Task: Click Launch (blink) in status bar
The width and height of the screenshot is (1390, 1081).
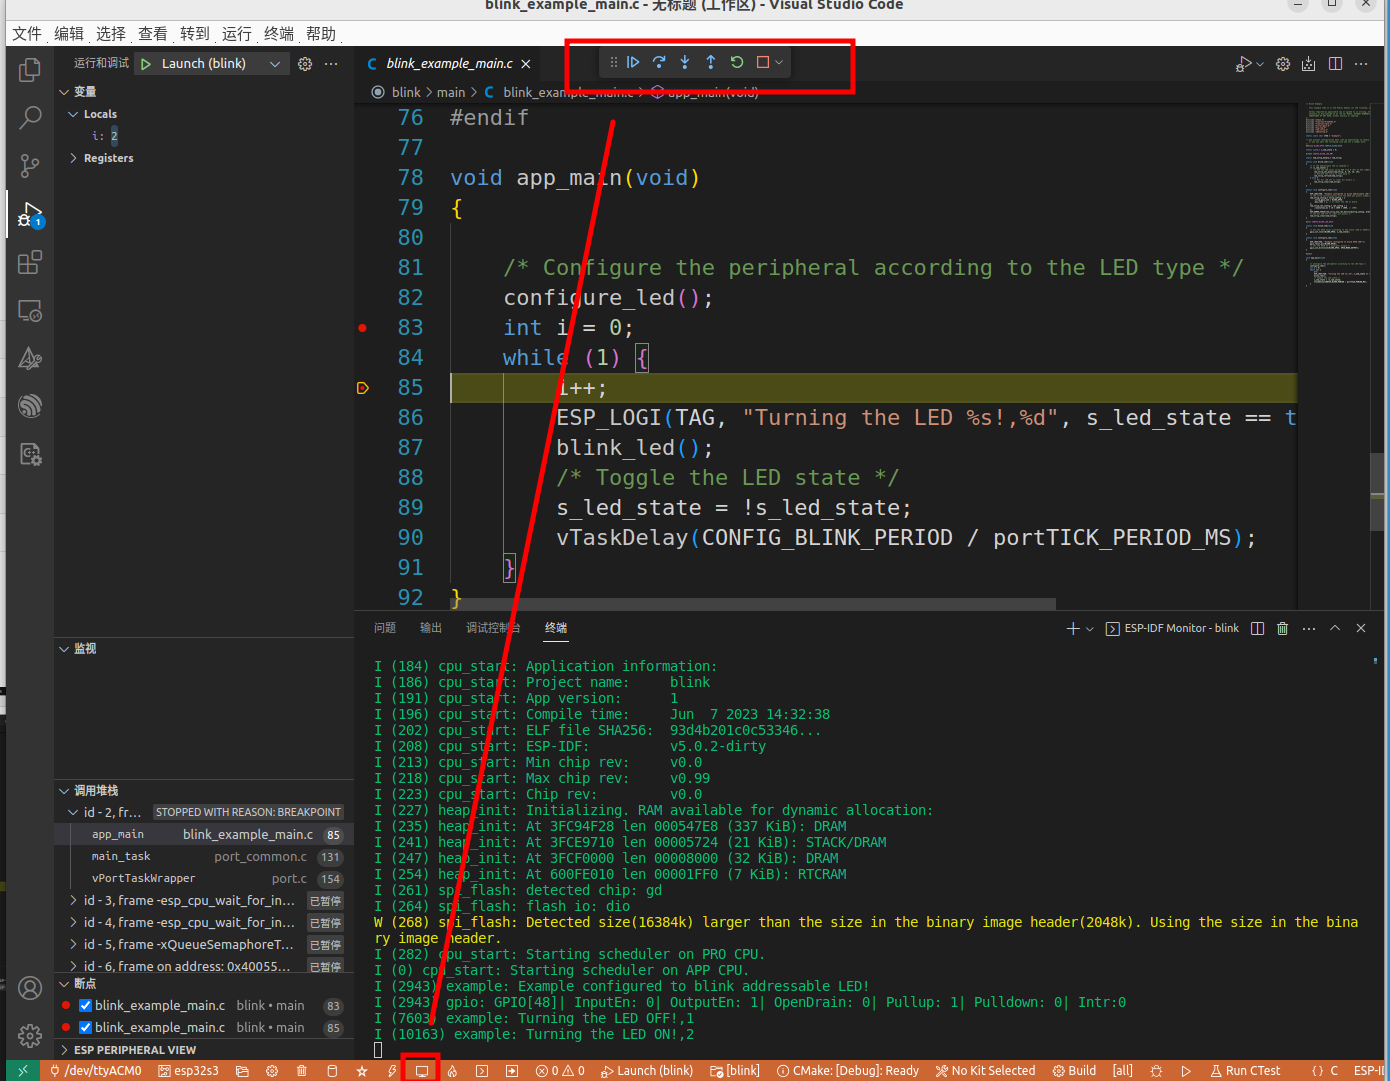Action: 647,1070
